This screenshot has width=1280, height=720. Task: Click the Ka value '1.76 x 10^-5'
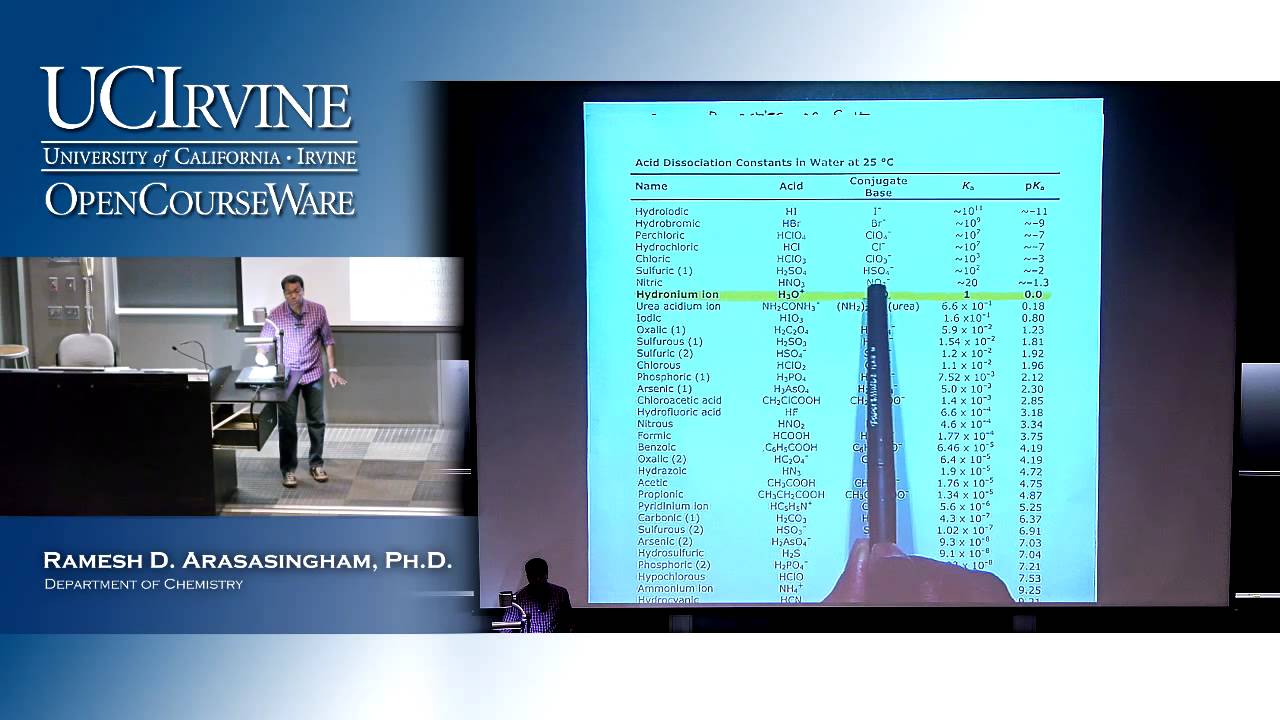(965, 483)
